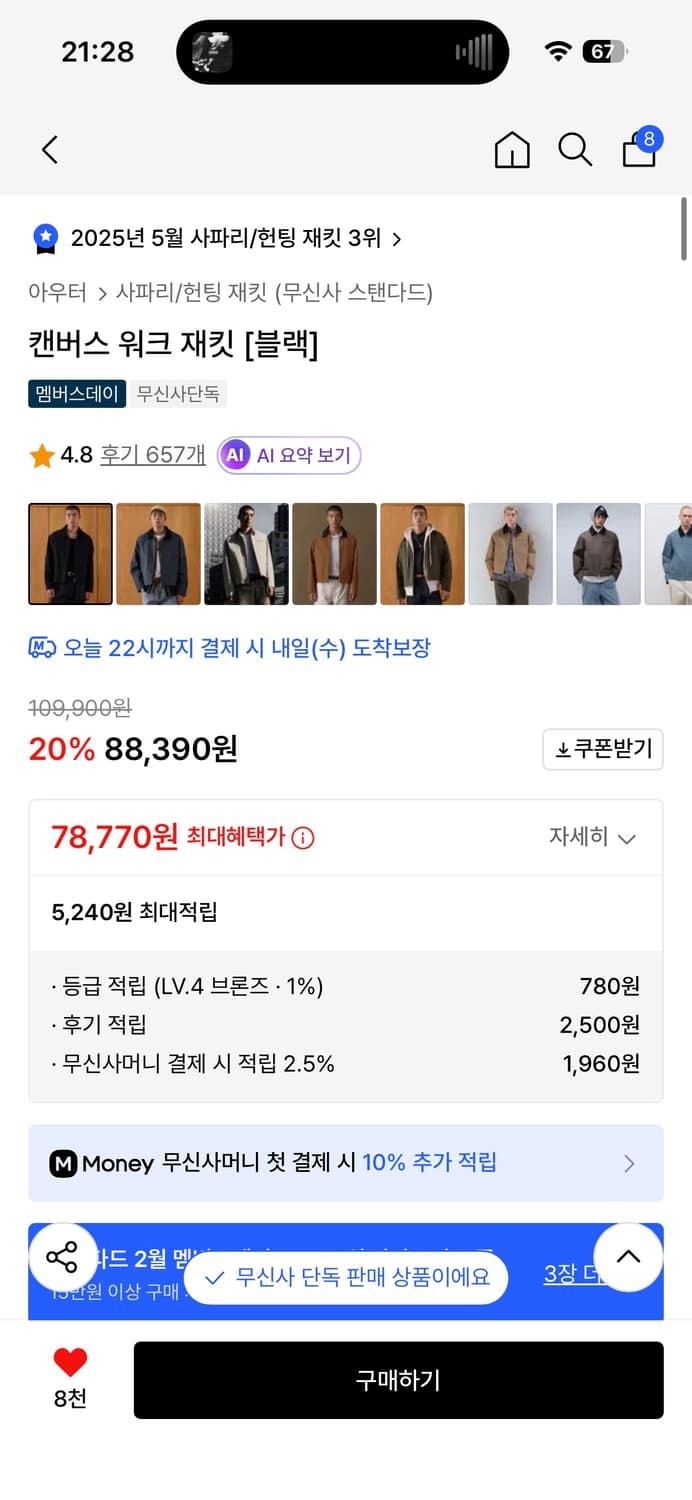Select the 무신사단독 label
This screenshot has height=1500, width=692.
[179, 394]
